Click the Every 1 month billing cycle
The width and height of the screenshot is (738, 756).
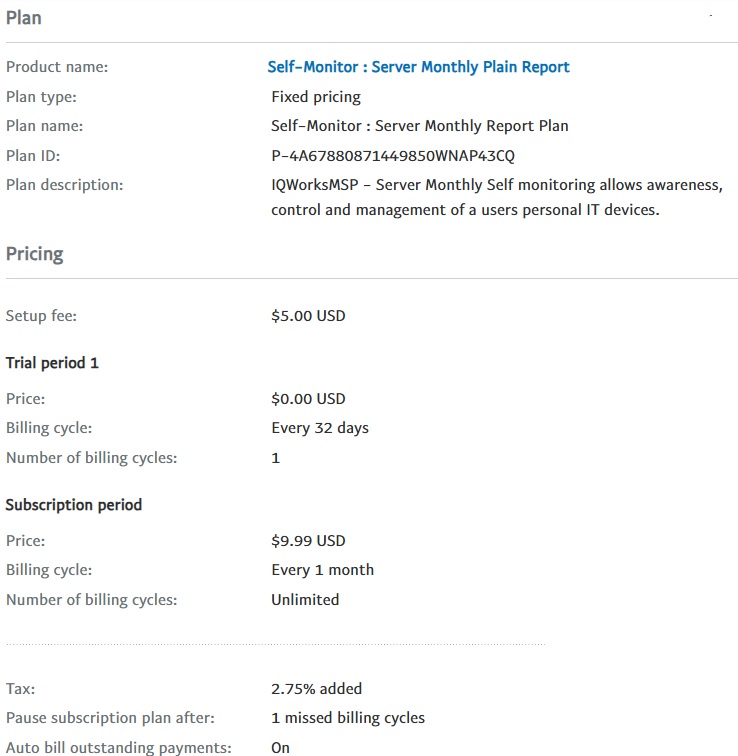point(322,570)
